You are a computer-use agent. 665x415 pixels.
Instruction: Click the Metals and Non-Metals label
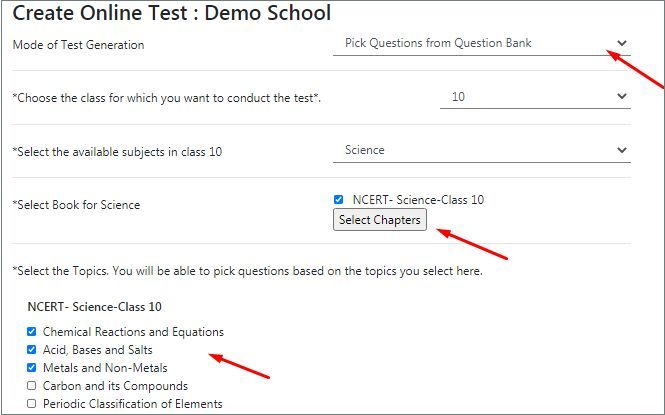[105, 368]
